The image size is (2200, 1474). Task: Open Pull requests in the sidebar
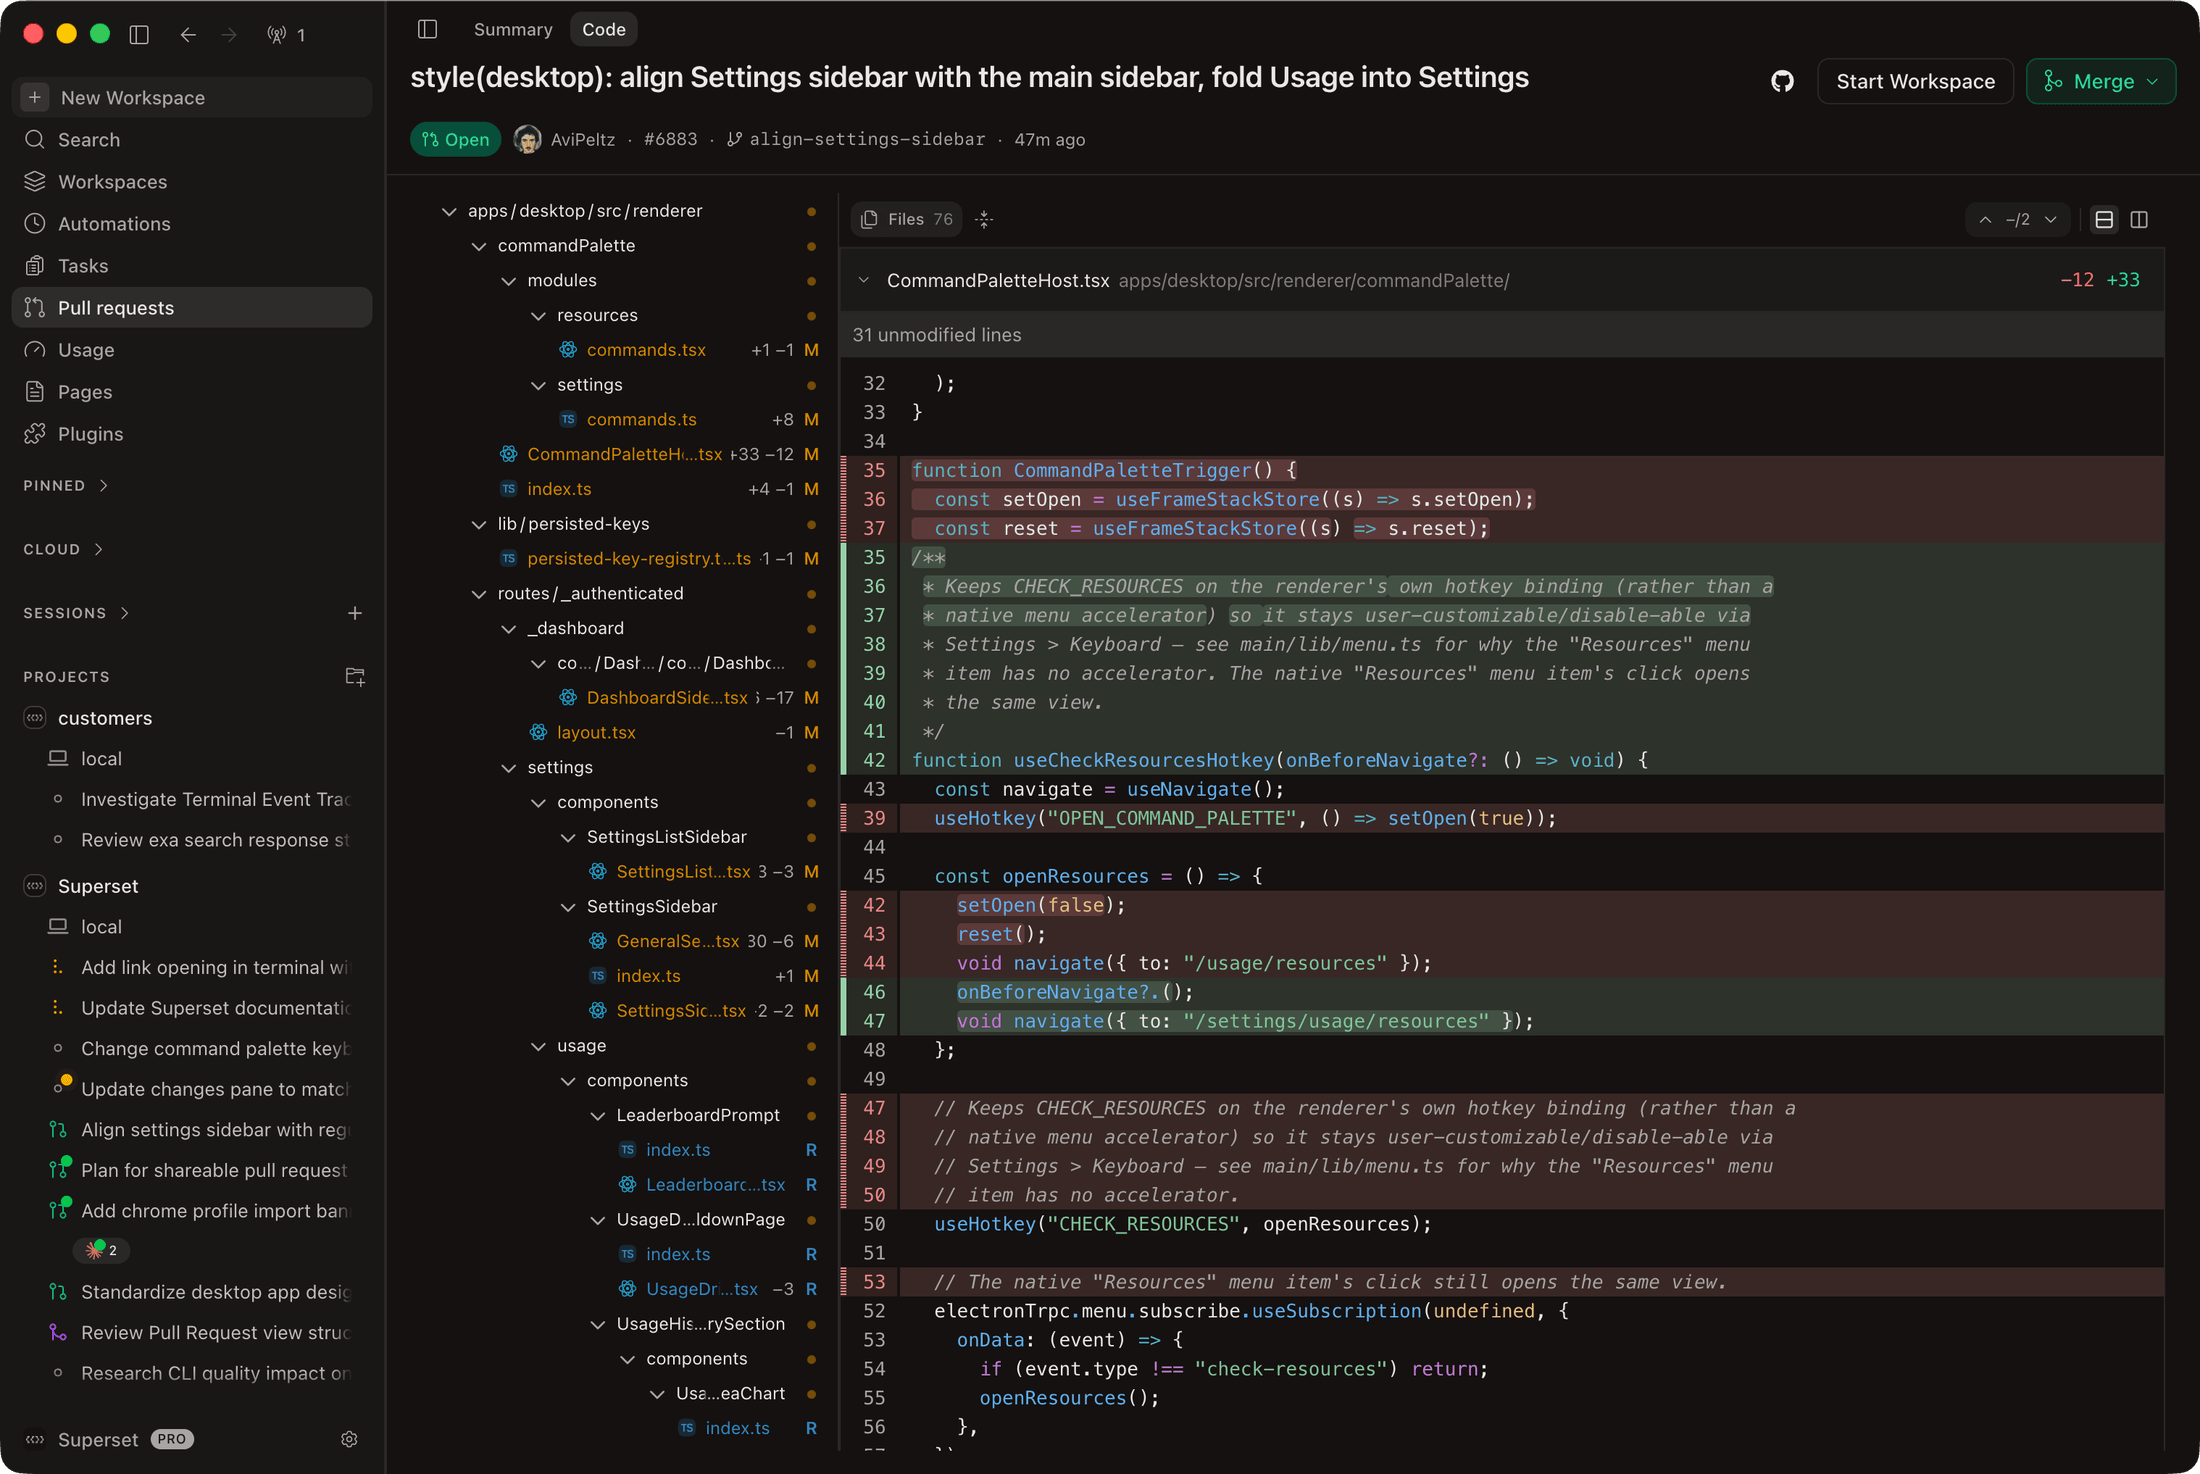point(191,308)
